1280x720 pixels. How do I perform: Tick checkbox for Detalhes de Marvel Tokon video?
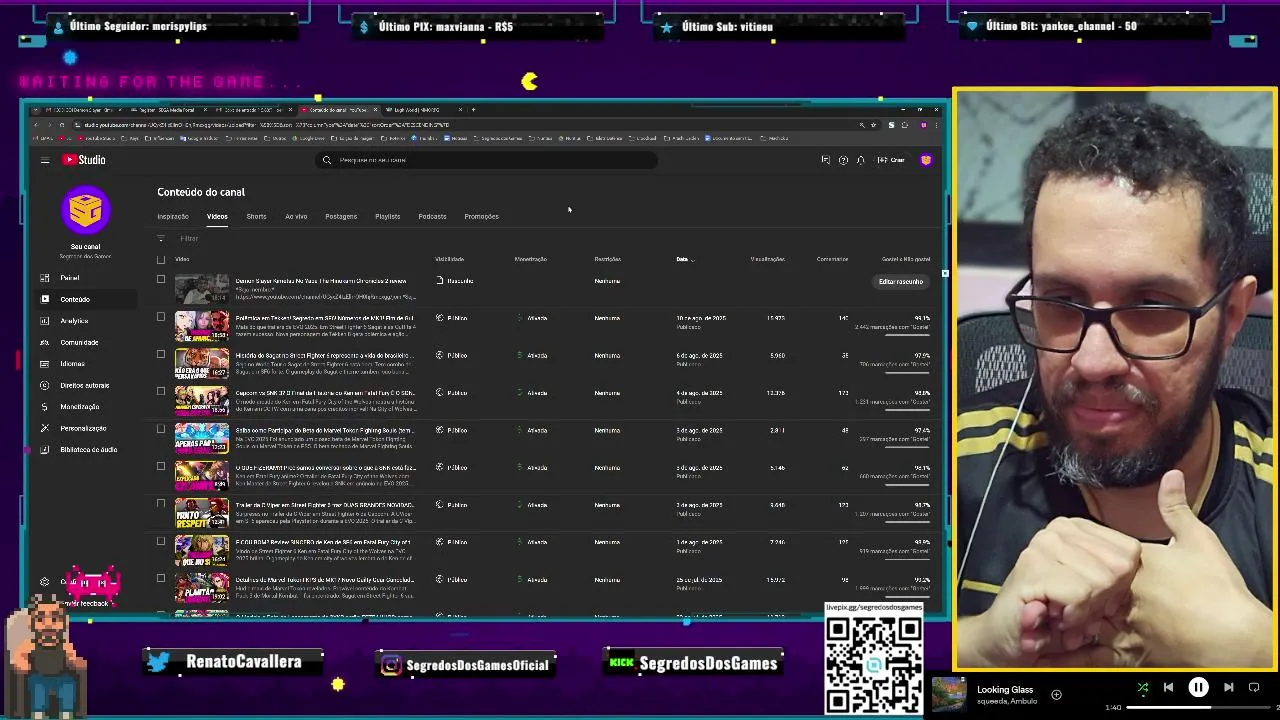tap(161, 578)
